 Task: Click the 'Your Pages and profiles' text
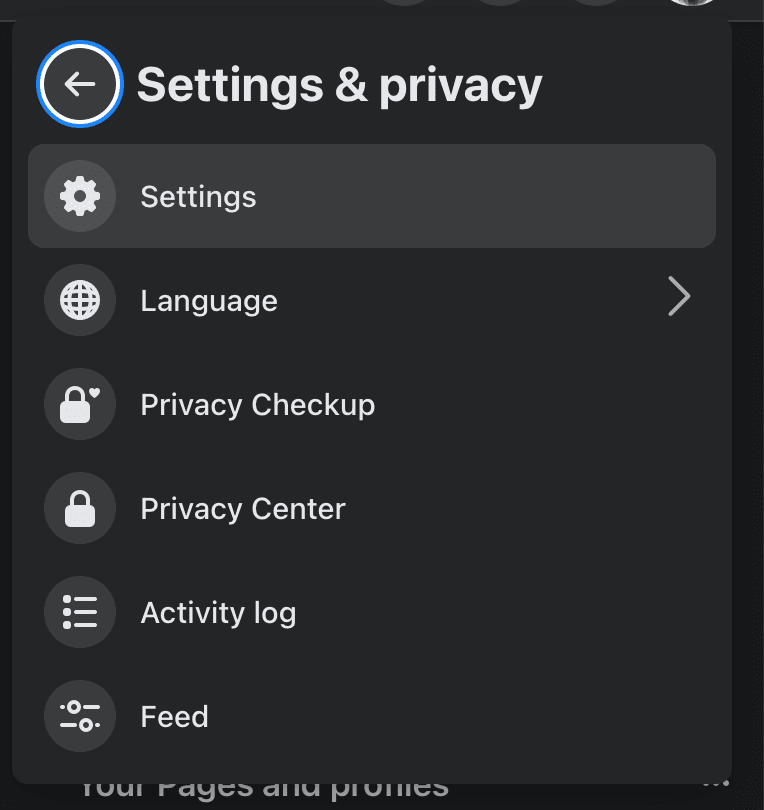[x=264, y=791]
